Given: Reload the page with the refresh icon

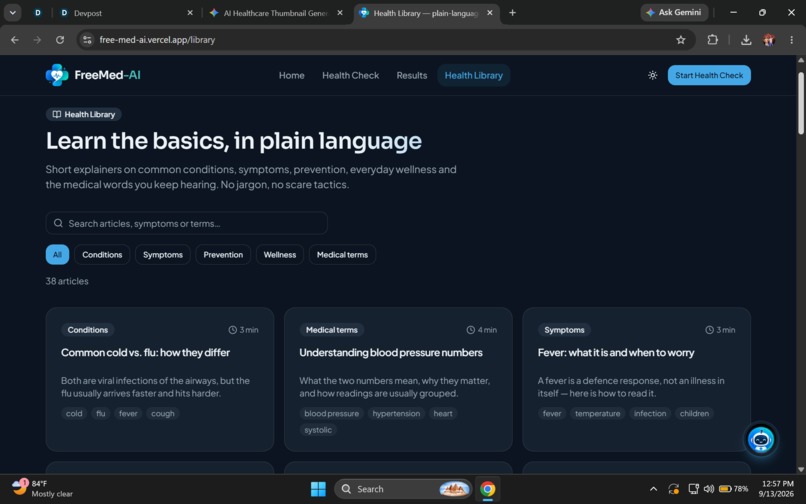Looking at the screenshot, I should (x=60, y=40).
